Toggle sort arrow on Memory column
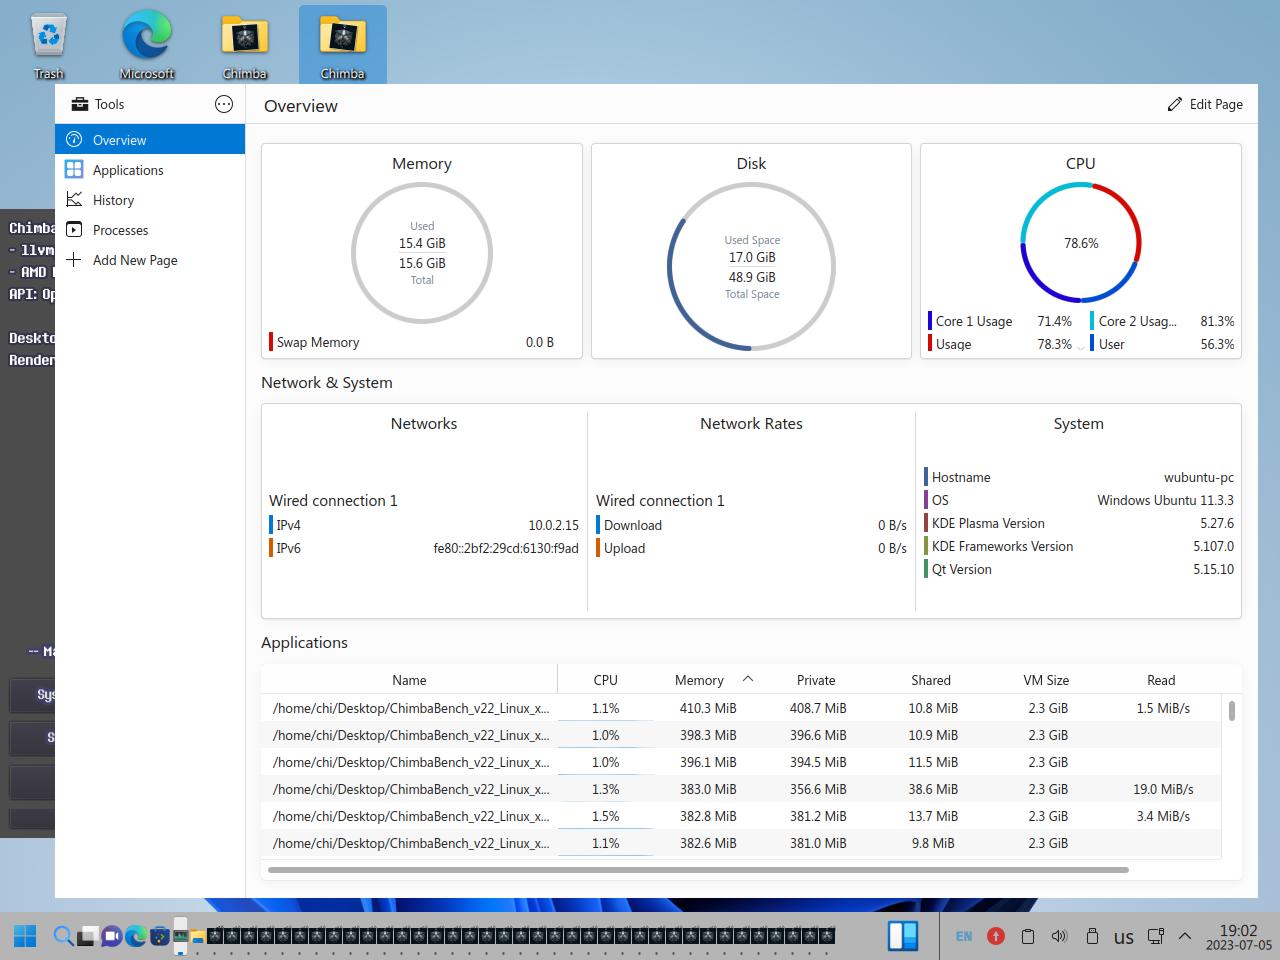Viewport: 1280px width, 960px height. click(x=747, y=679)
